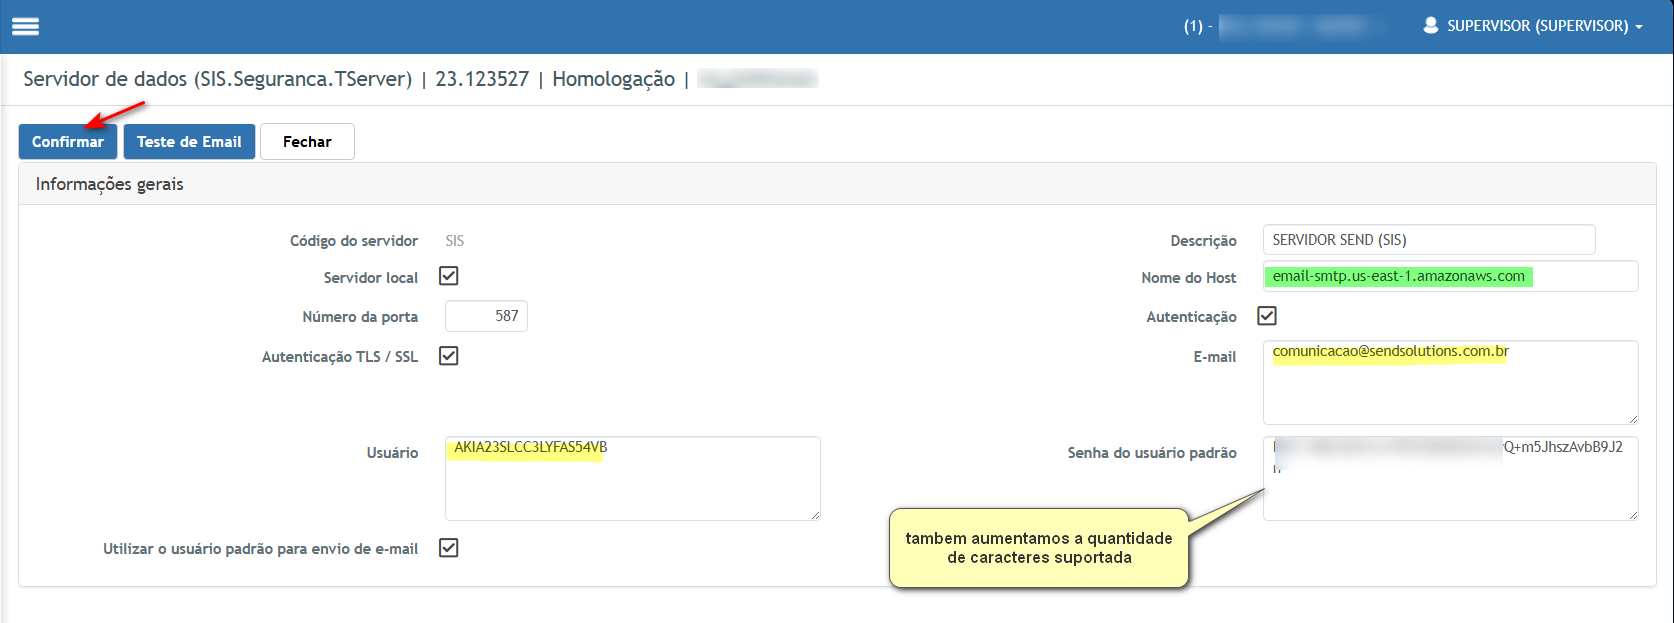Toggle the Autenticação TLS / SSL checkbox
The width and height of the screenshot is (1674, 623).
tap(449, 356)
